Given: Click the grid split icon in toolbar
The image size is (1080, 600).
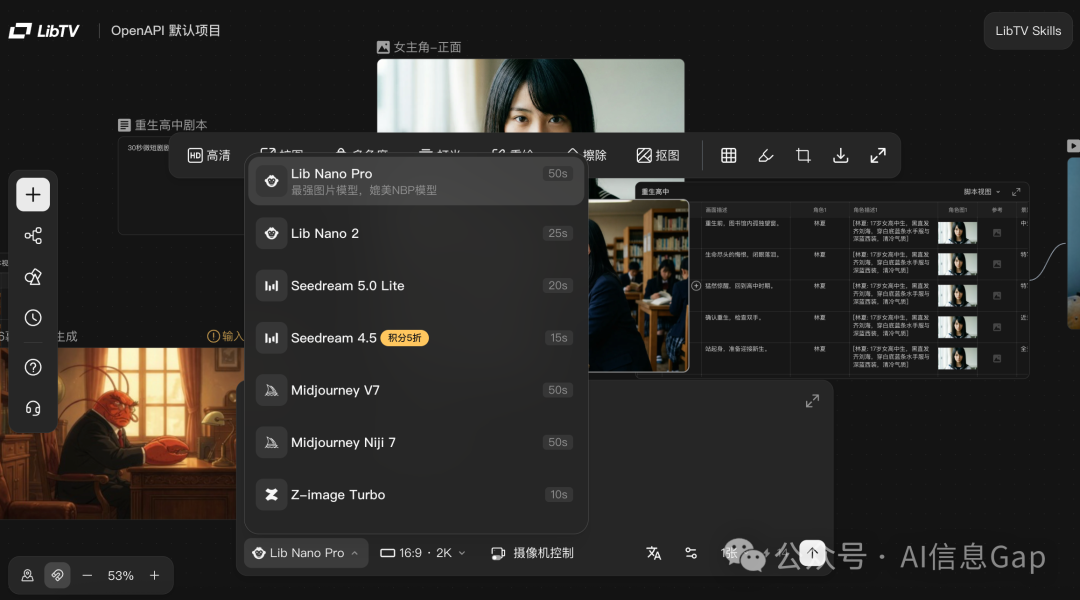Looking at the screenshot, I should [729, 156].
